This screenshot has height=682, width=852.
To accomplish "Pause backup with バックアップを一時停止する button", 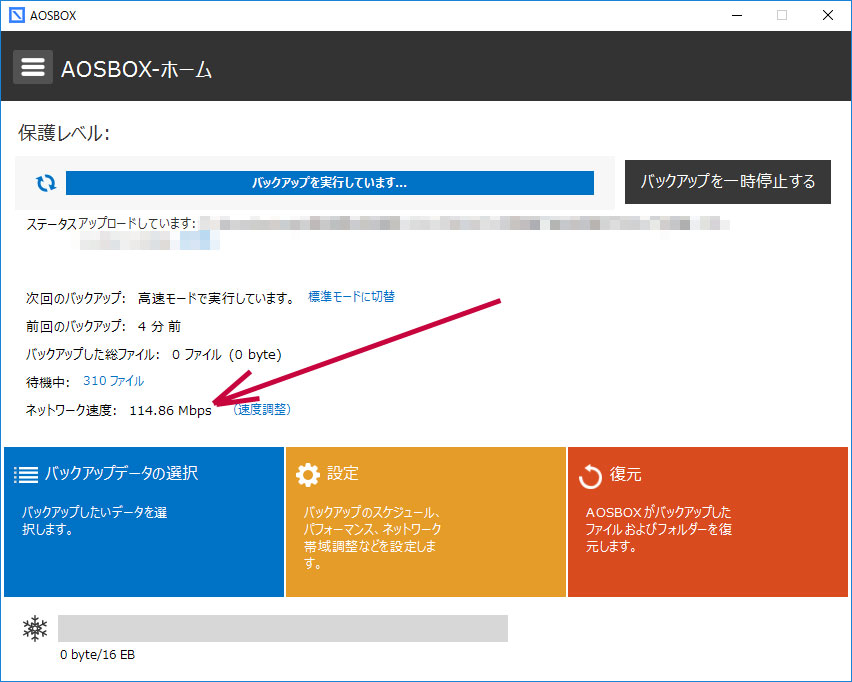I will (728, 182).
